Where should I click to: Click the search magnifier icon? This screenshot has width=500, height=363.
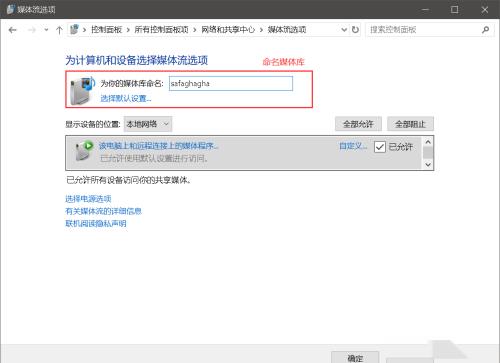click(x=486, y=30)
